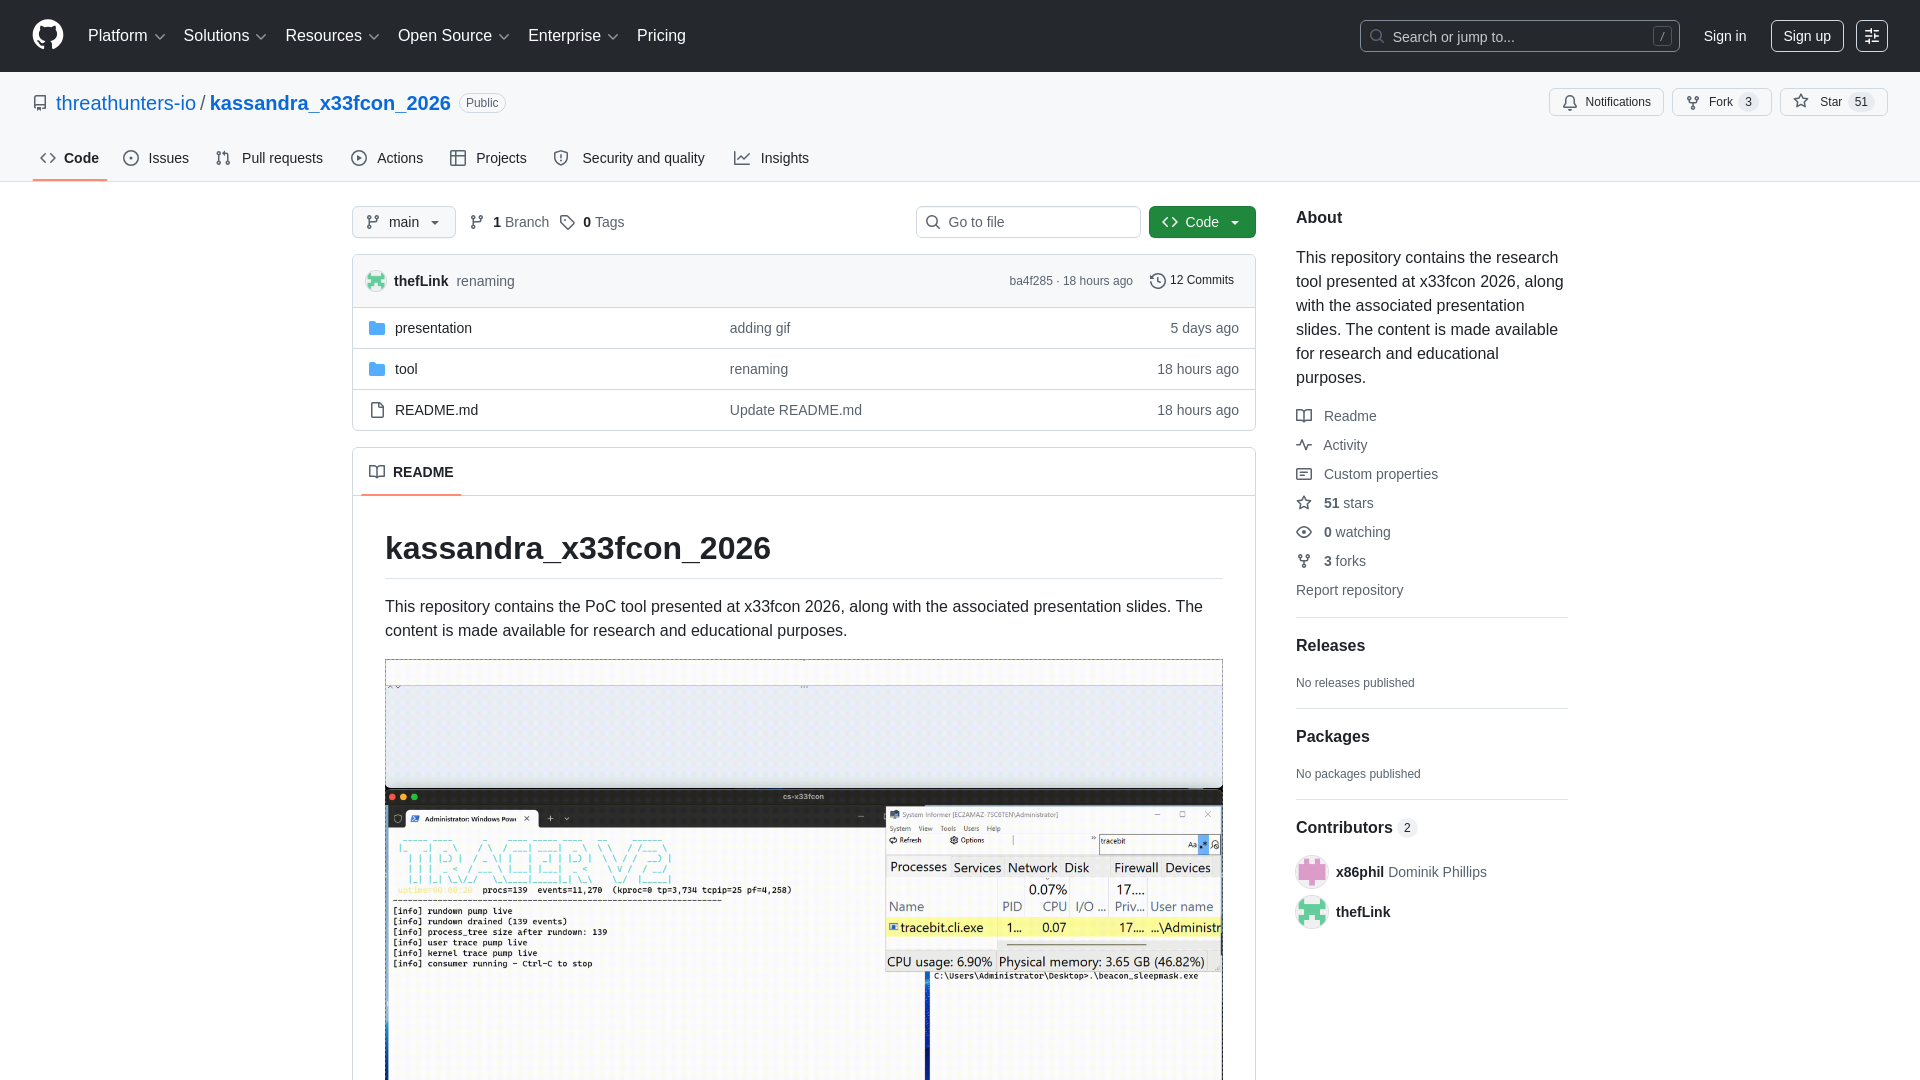Expand the Enterprise menu
Image resolution: width=1920 pixels, height=1080 pixels.
(x=573, y=36)
